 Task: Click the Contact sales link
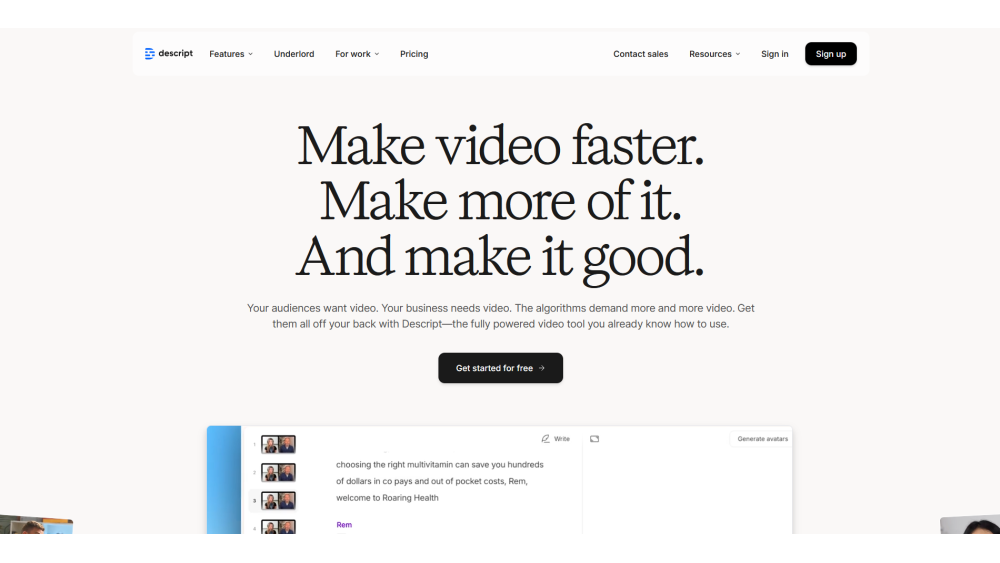[x=641, y=54]
